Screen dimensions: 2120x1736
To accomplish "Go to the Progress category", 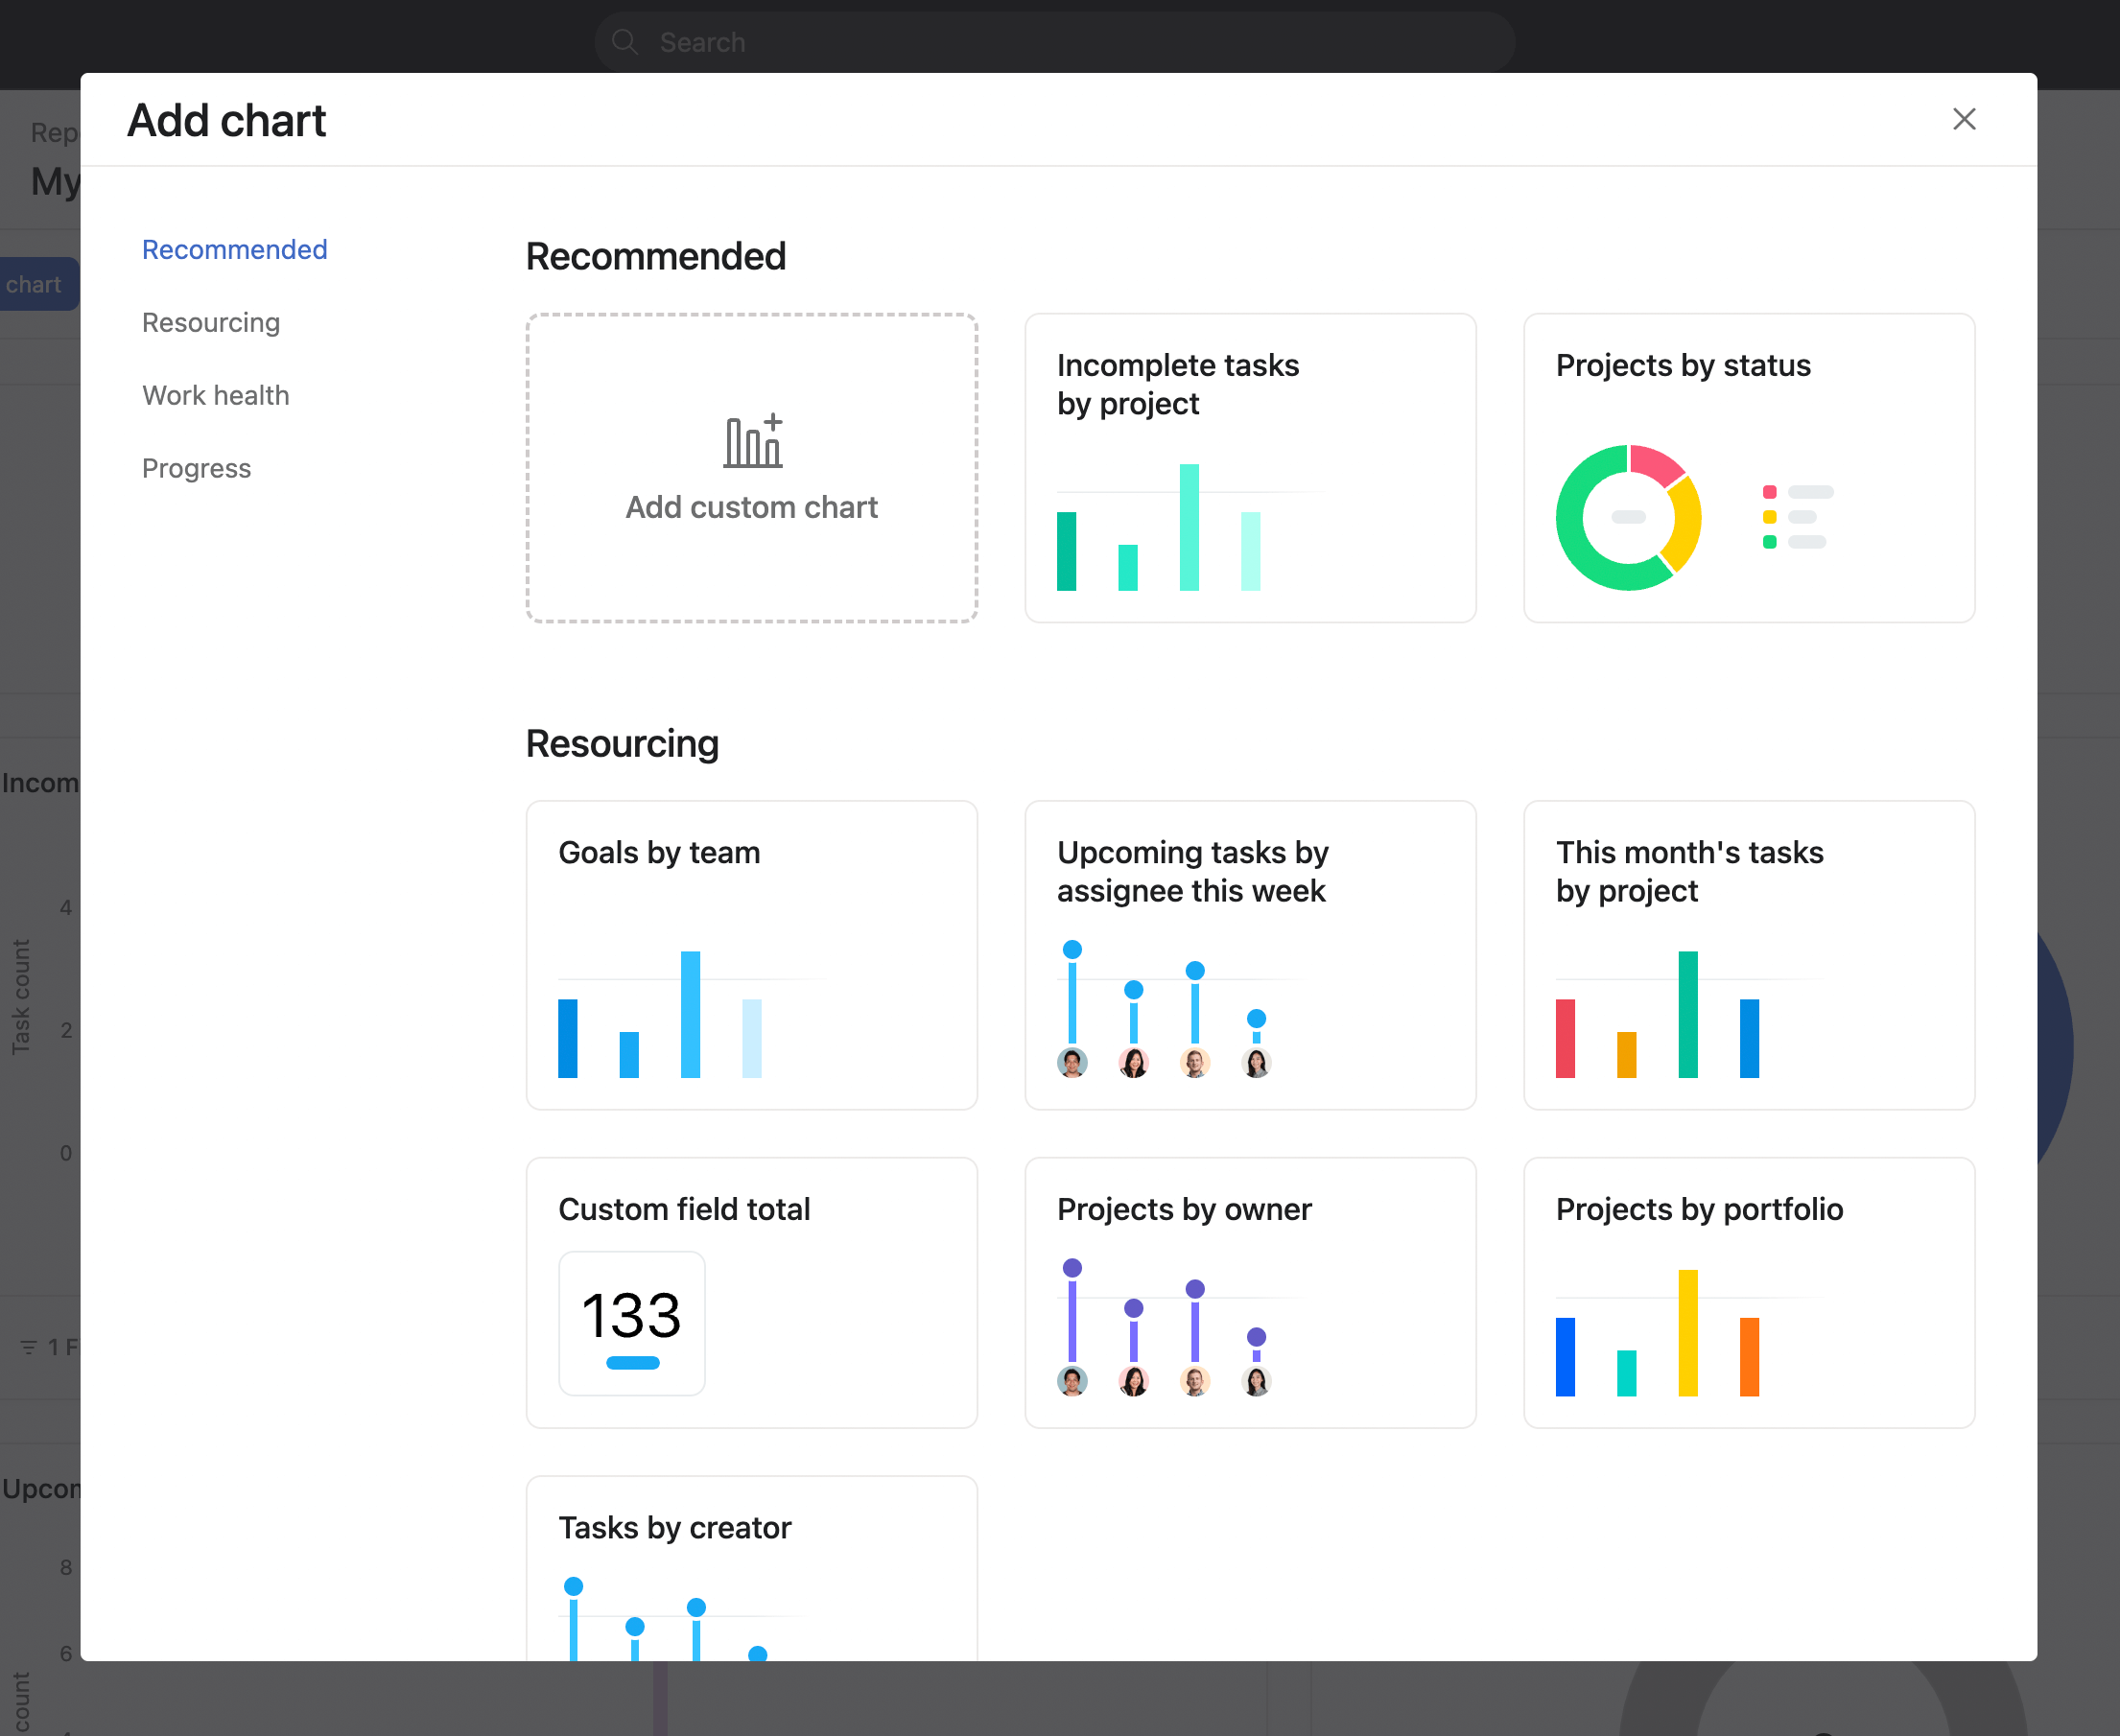I will (196, 468).
